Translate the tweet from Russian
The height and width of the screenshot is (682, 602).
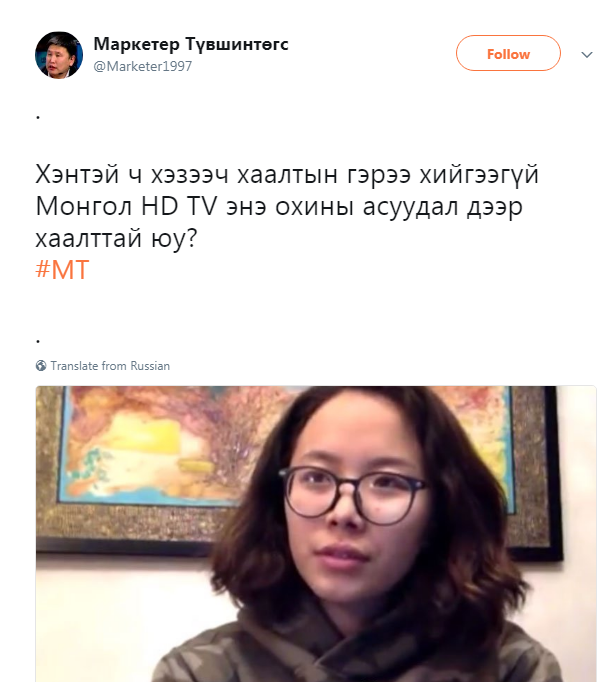click(110, 366)
